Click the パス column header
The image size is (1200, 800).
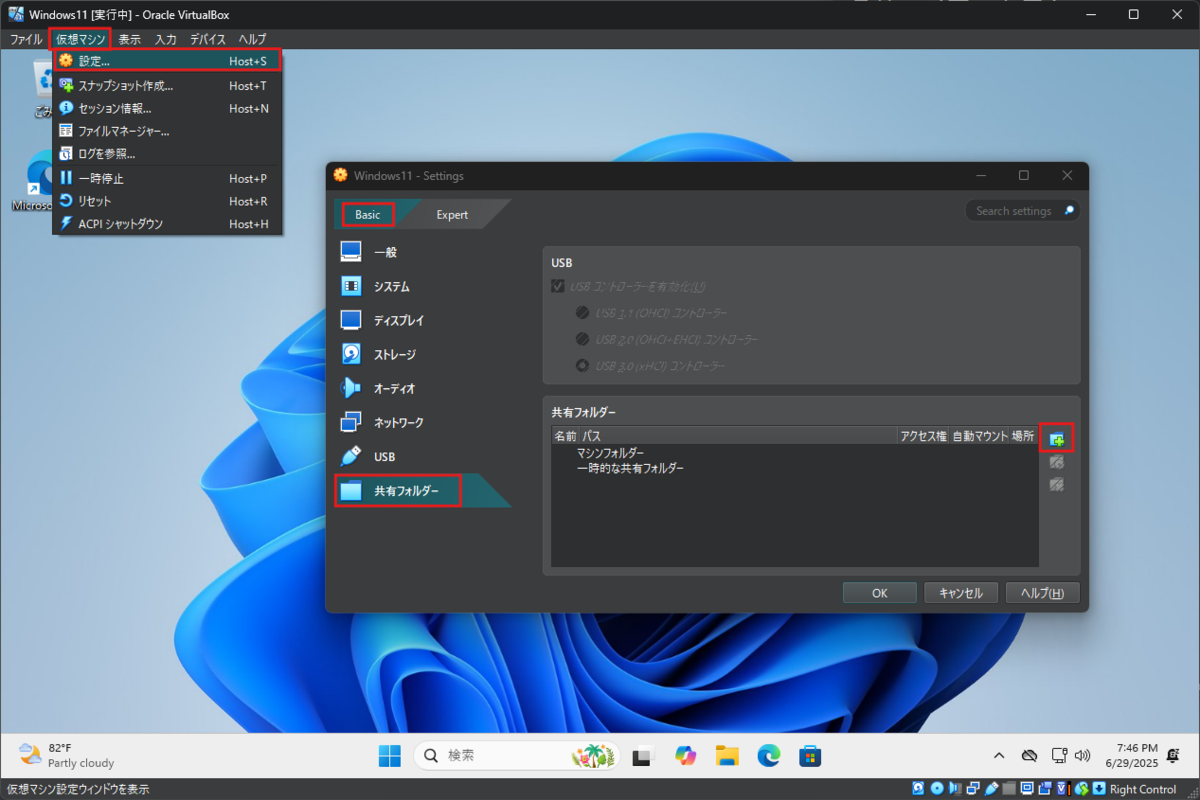[738, 436]
